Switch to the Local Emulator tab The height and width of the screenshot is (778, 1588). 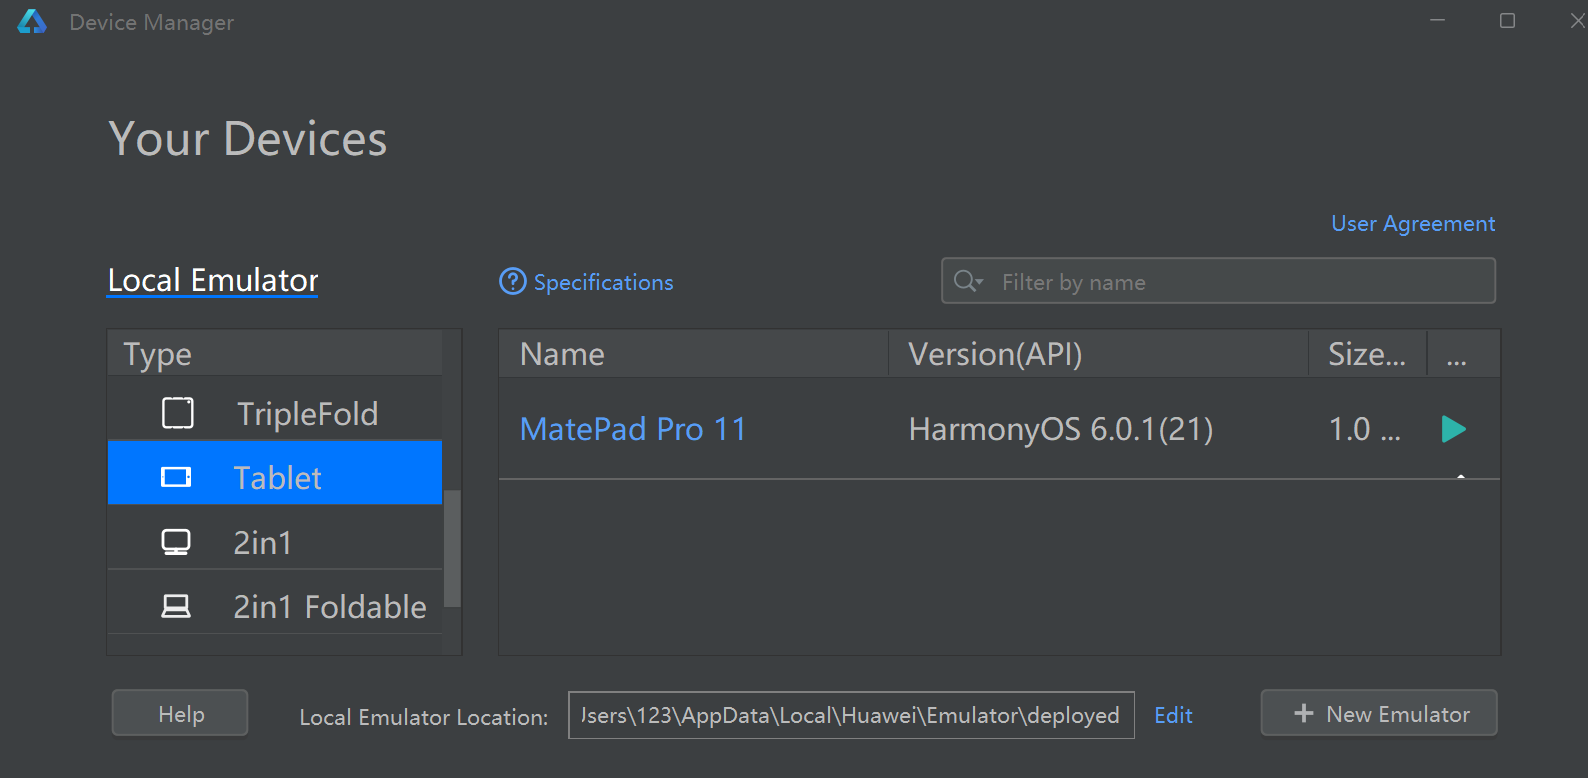[x=213, y=280]
